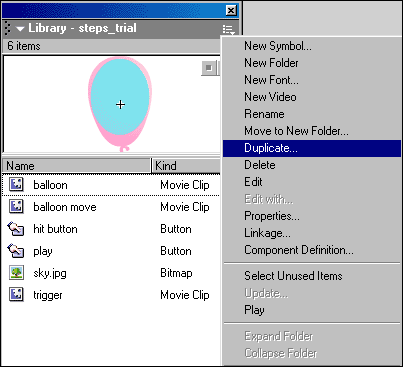Select the sky.jpg item name
Image resolution: width=403 pixels, height=367 pixels.
50,273
